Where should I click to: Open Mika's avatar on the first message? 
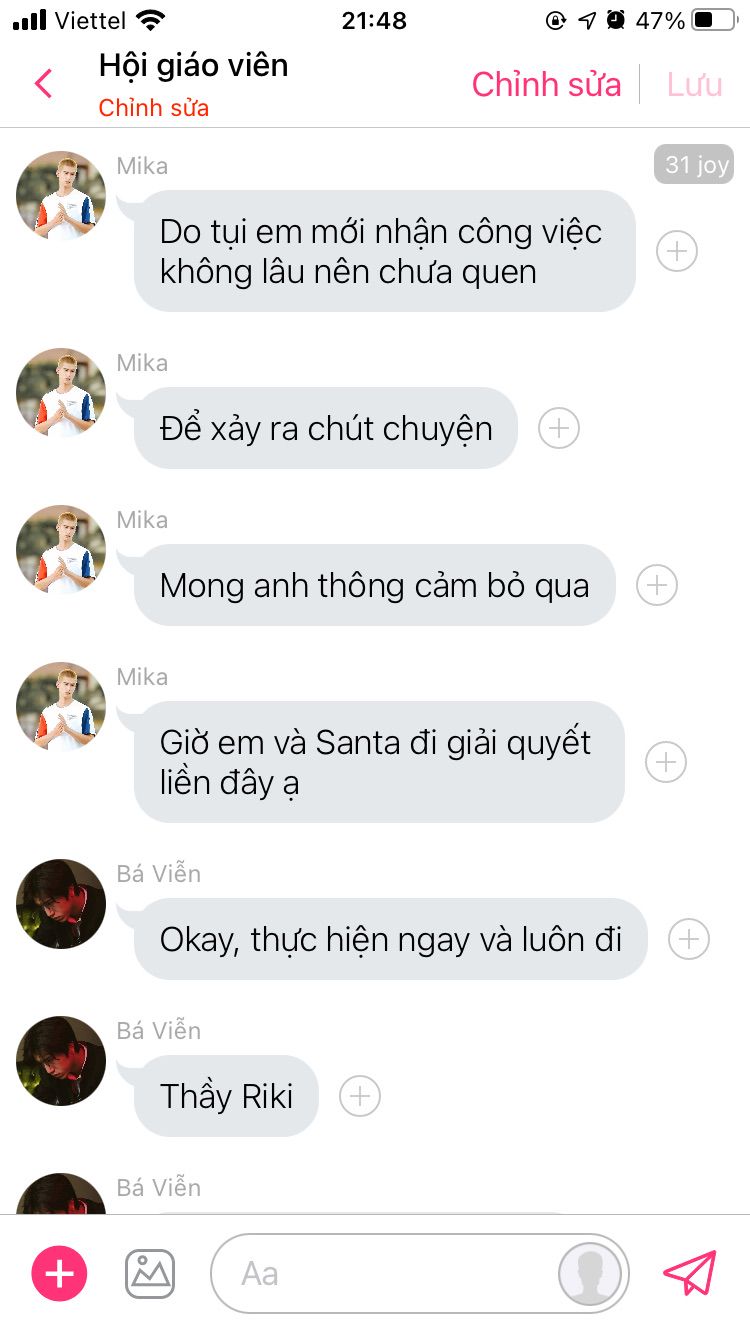(x=61, y=196)
